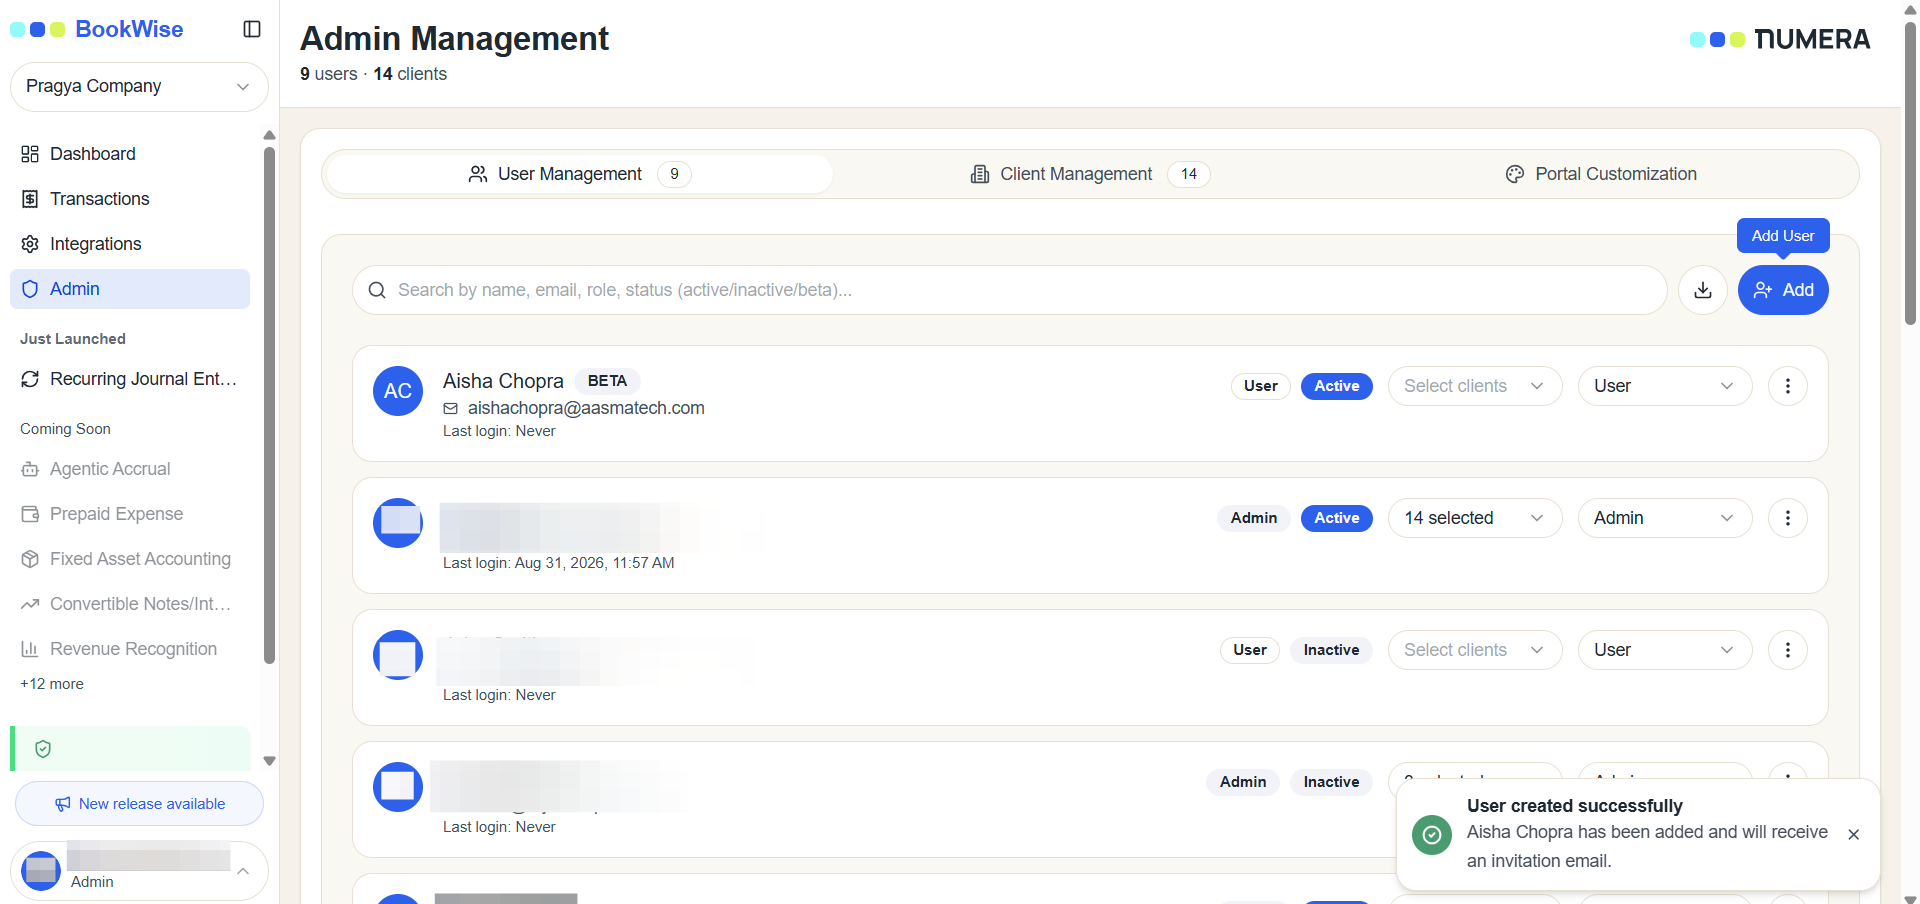The height and width of the screenshot is (904, 1920).
Task: Click the sidebar scroll down arrow
Action: tap(269, 761)
